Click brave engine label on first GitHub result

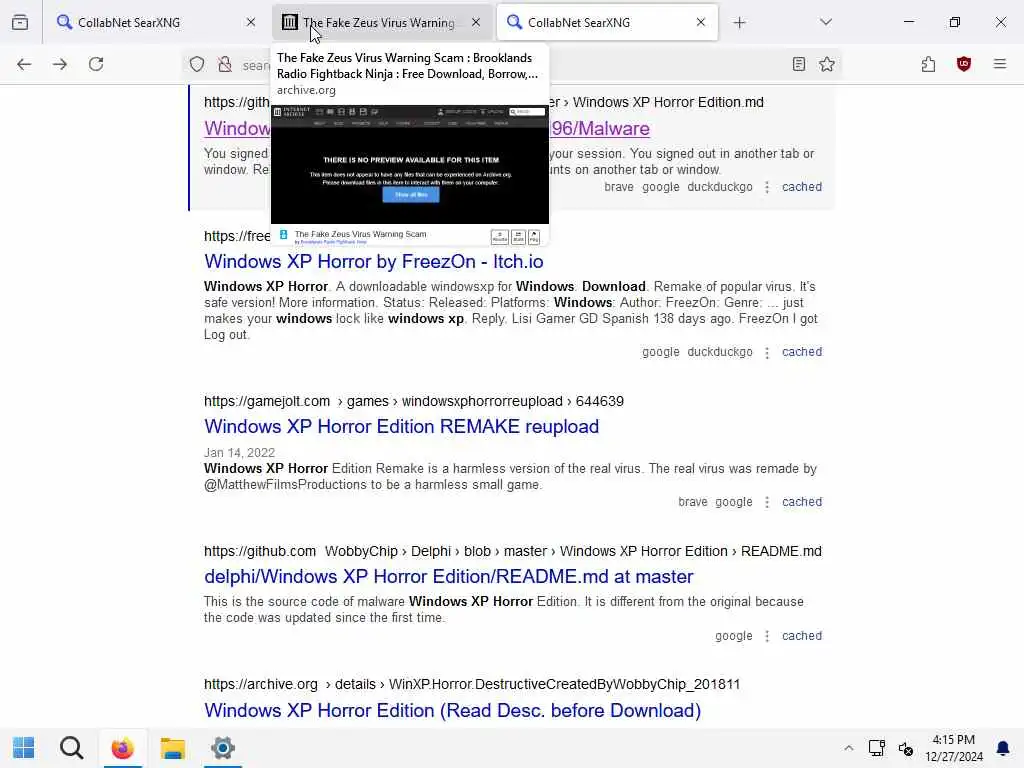(x=618, y=187)
